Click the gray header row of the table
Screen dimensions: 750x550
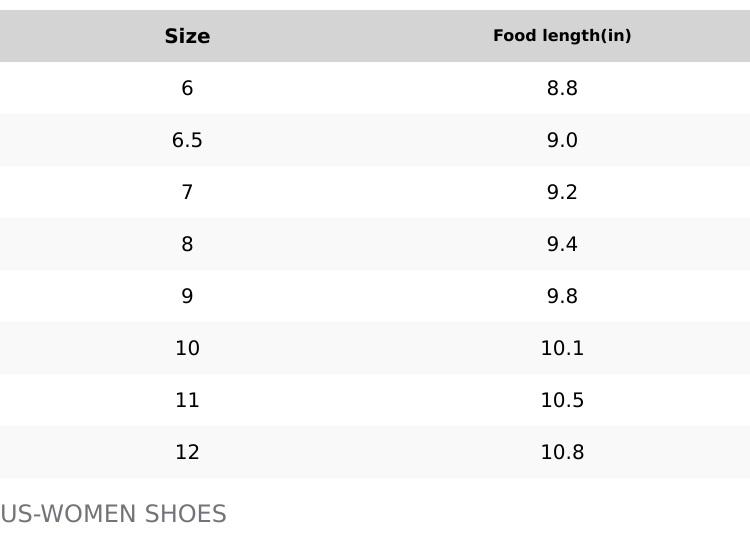click(375, 36)
